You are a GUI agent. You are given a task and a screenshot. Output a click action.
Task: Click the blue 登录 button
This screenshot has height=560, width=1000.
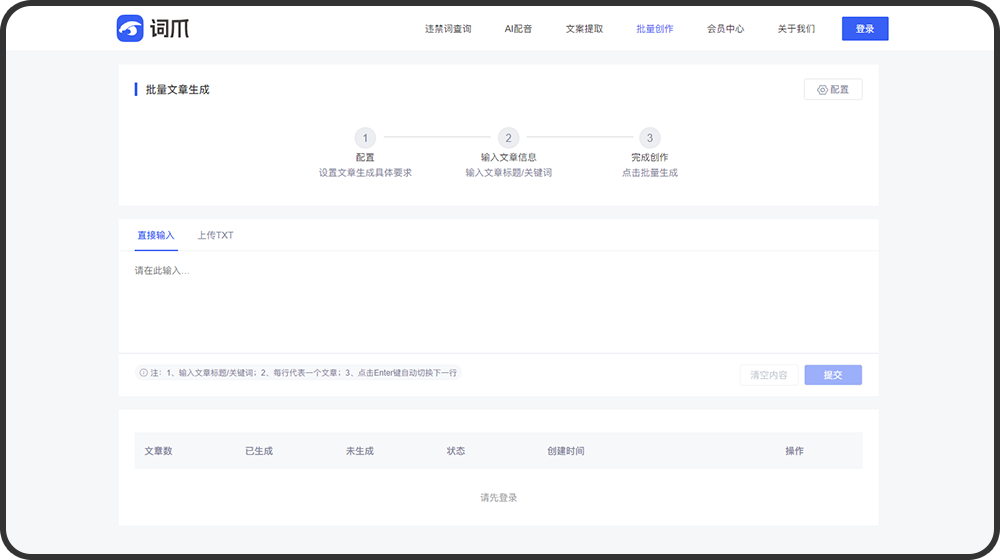click(x=865, y=29)
